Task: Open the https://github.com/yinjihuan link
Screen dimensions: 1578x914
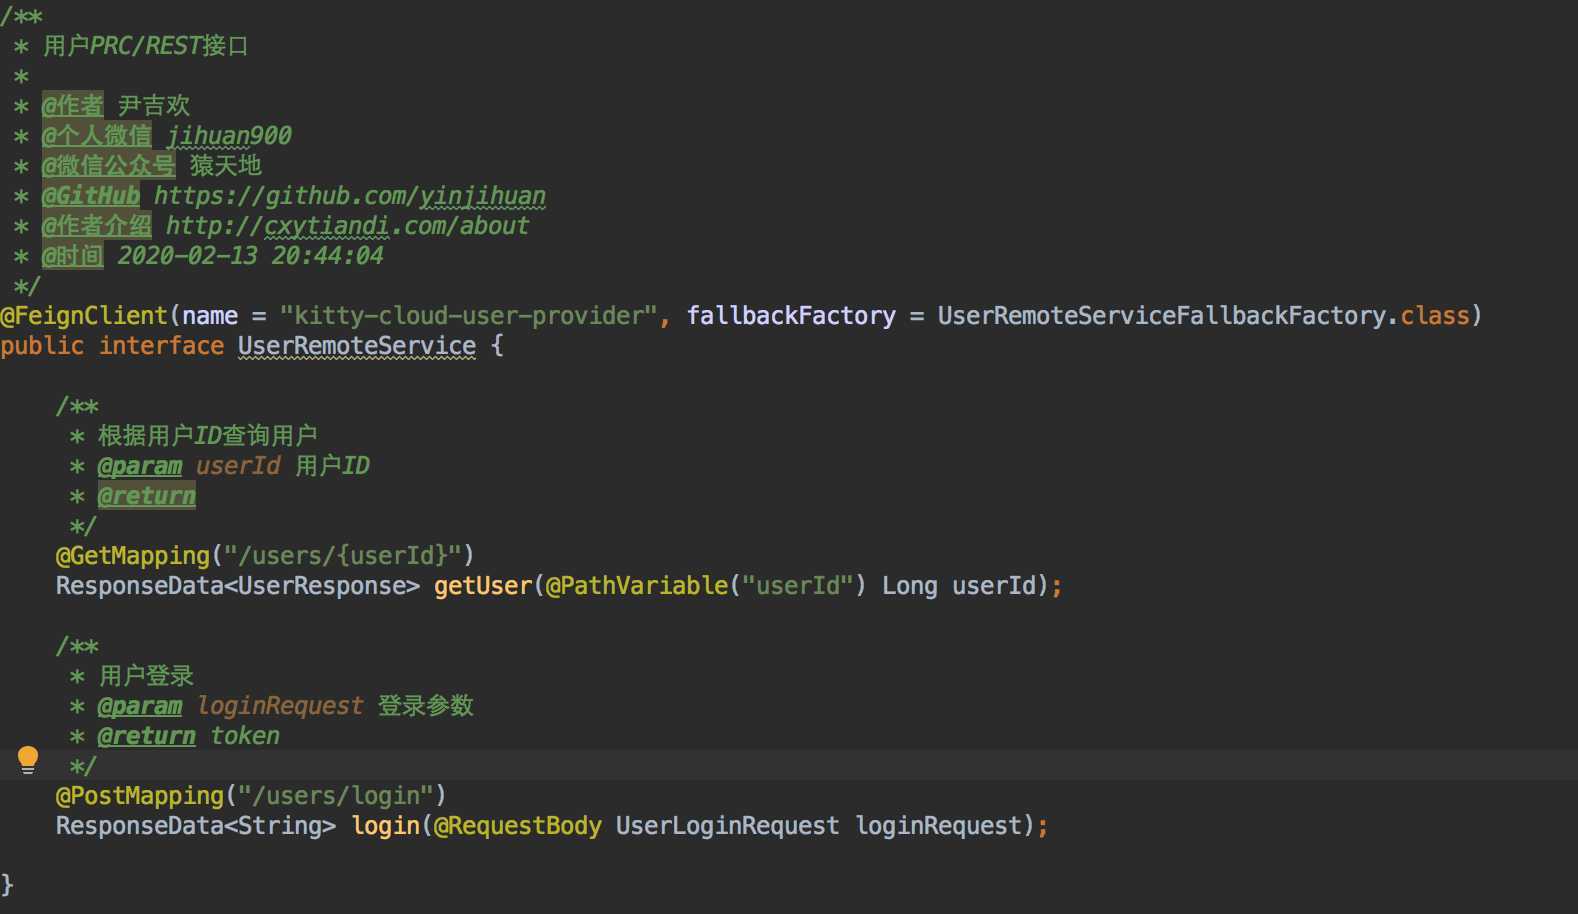Action: click(350, 196)
